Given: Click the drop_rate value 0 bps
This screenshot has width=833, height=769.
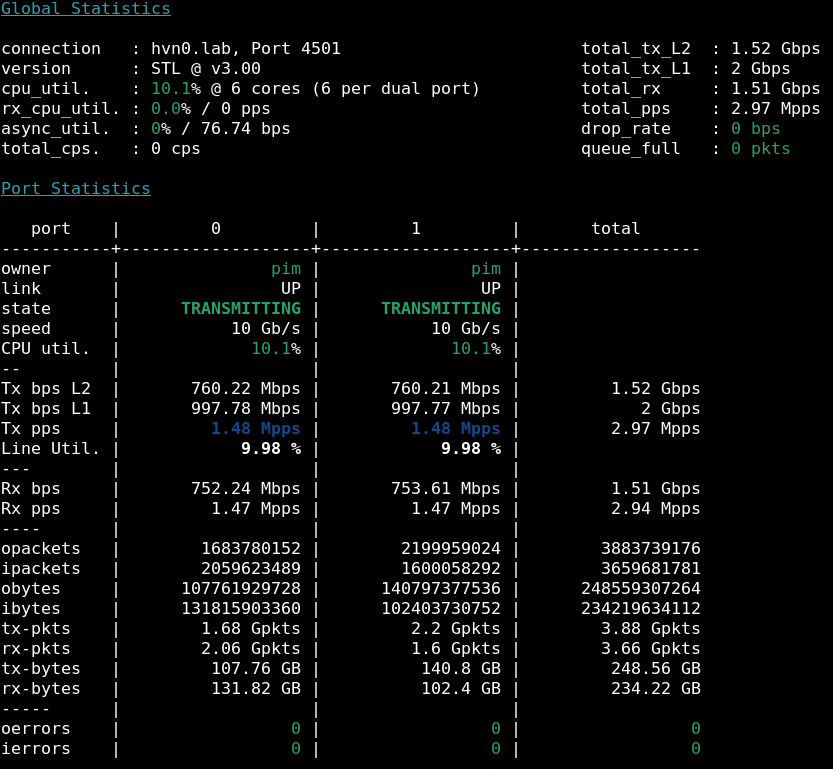Looking at the screenshot, I should coord(755,129).
